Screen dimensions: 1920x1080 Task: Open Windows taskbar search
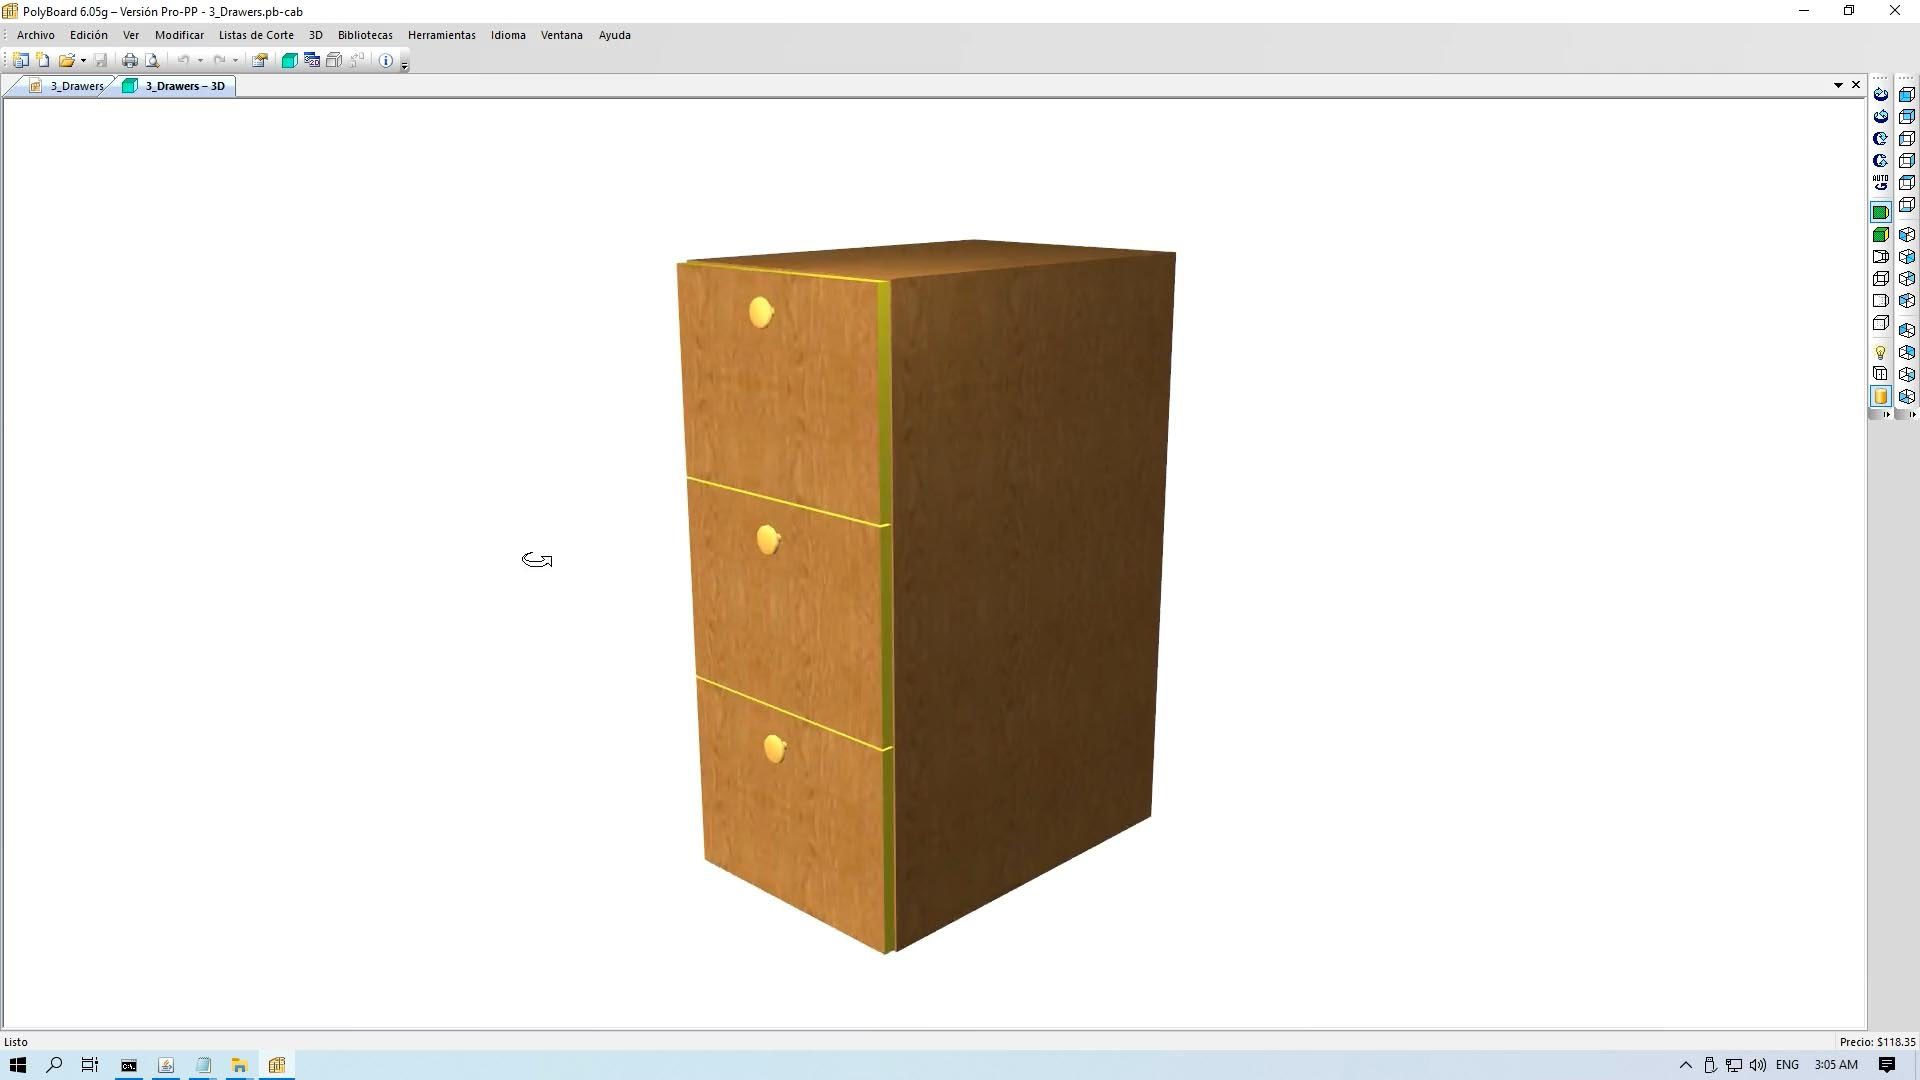click(x=54, y=1065)
